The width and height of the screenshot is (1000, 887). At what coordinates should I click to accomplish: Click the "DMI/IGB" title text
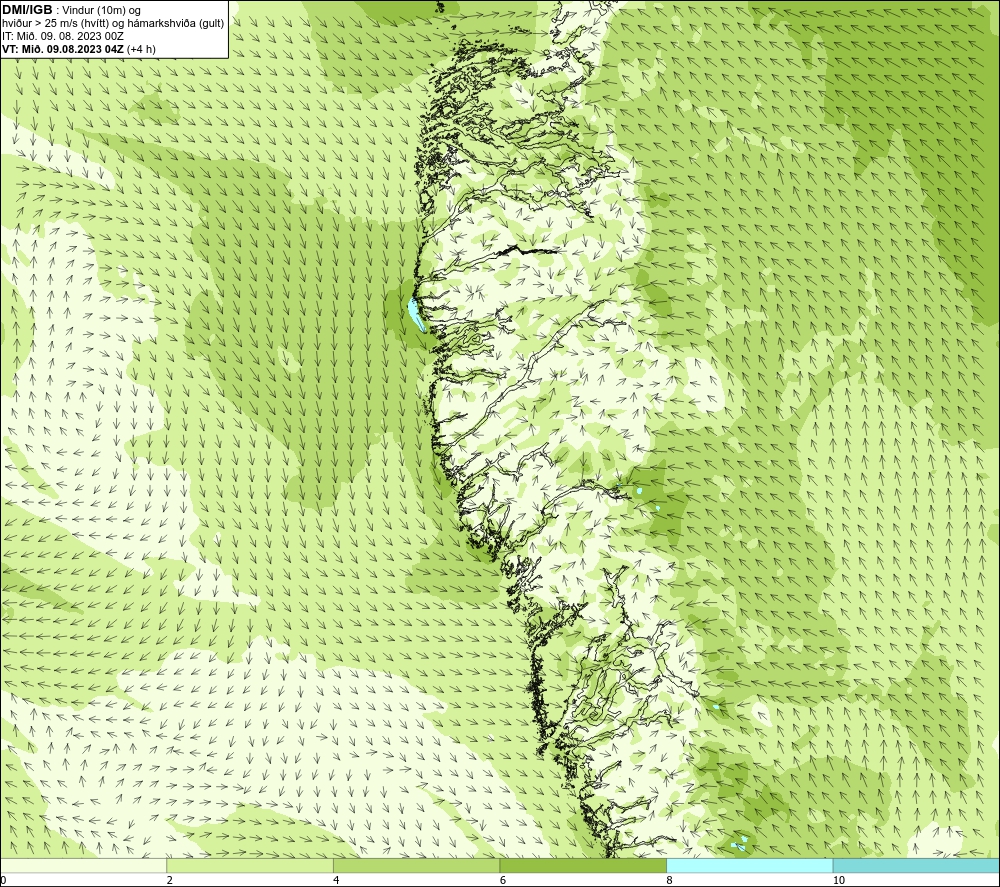click(27, 10)
